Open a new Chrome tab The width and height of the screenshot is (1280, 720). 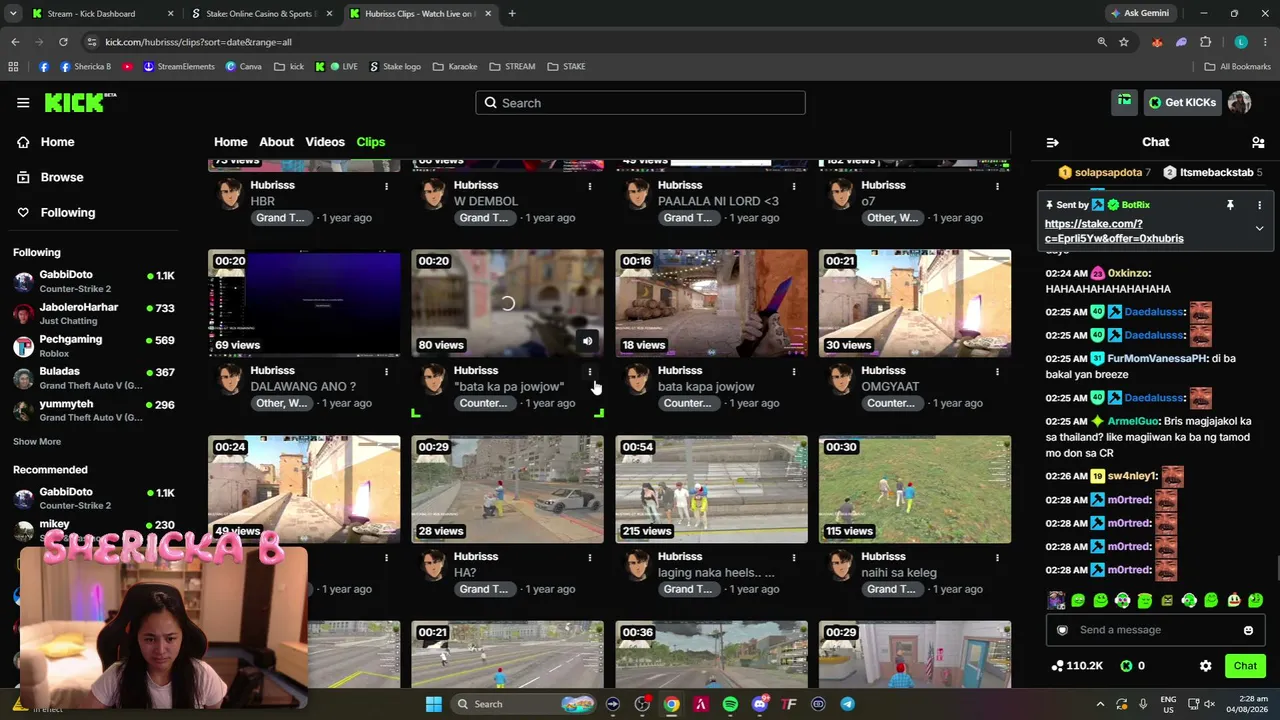512,14
